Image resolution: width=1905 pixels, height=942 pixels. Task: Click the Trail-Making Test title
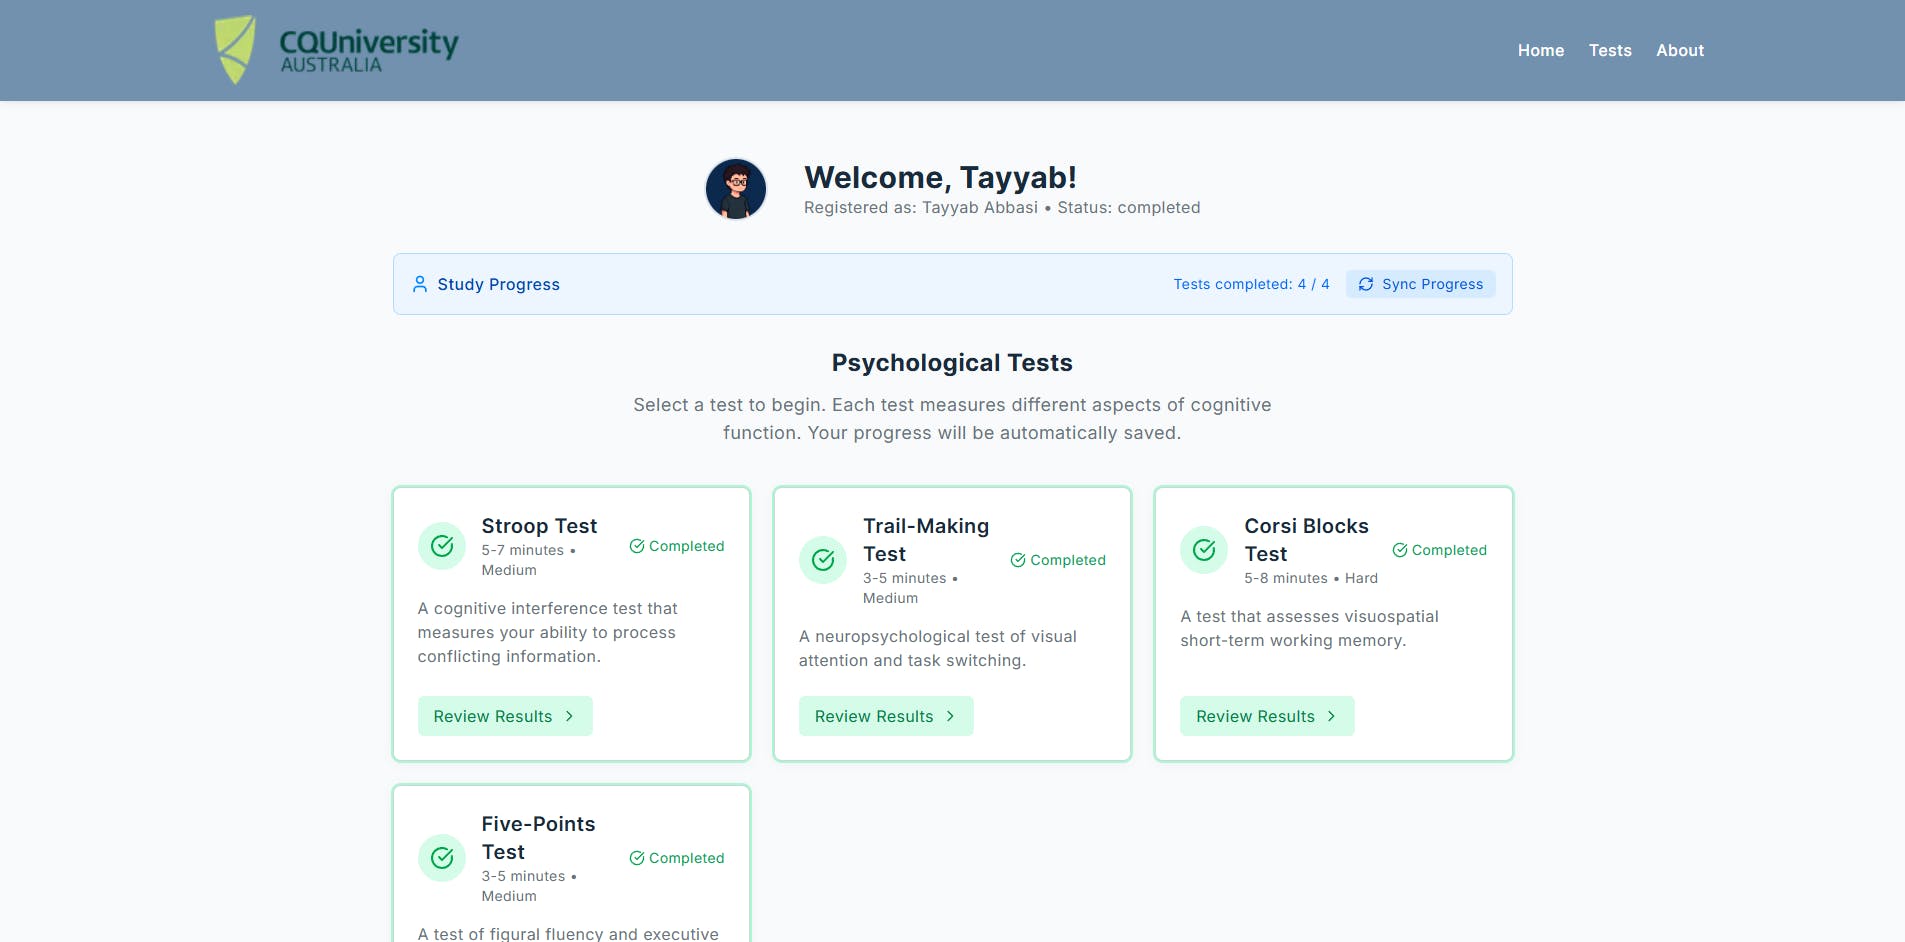pyautogui.click(x=926, y=540)
